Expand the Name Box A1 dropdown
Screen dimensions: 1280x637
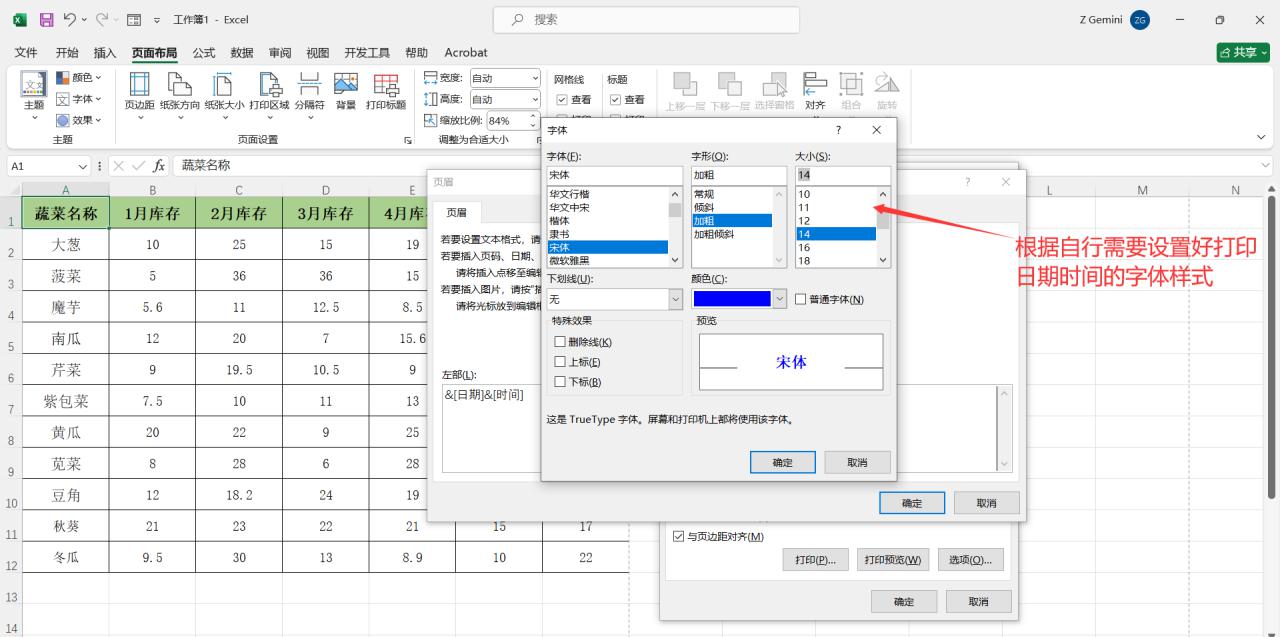point(83,166)
